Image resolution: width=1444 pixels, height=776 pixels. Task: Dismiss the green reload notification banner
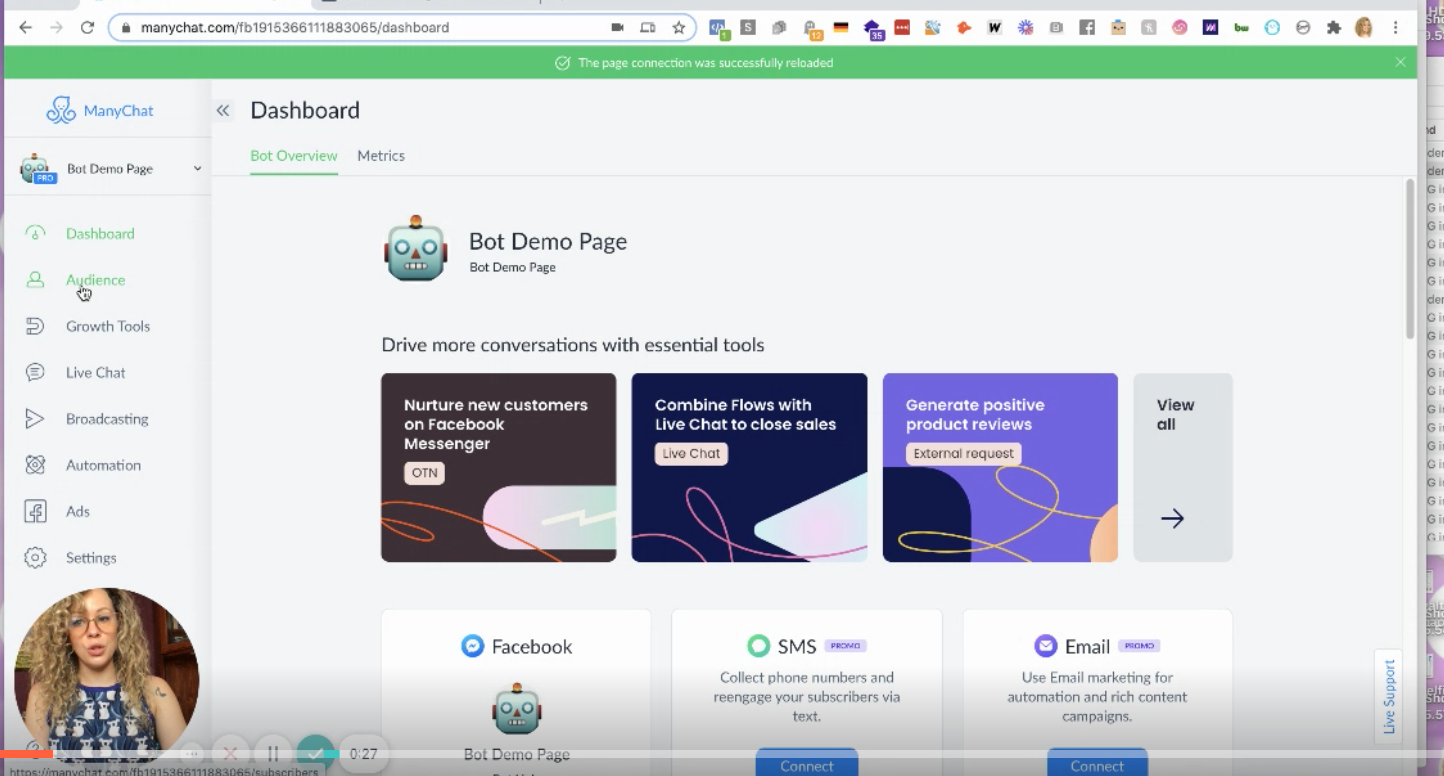[1400, 62]
